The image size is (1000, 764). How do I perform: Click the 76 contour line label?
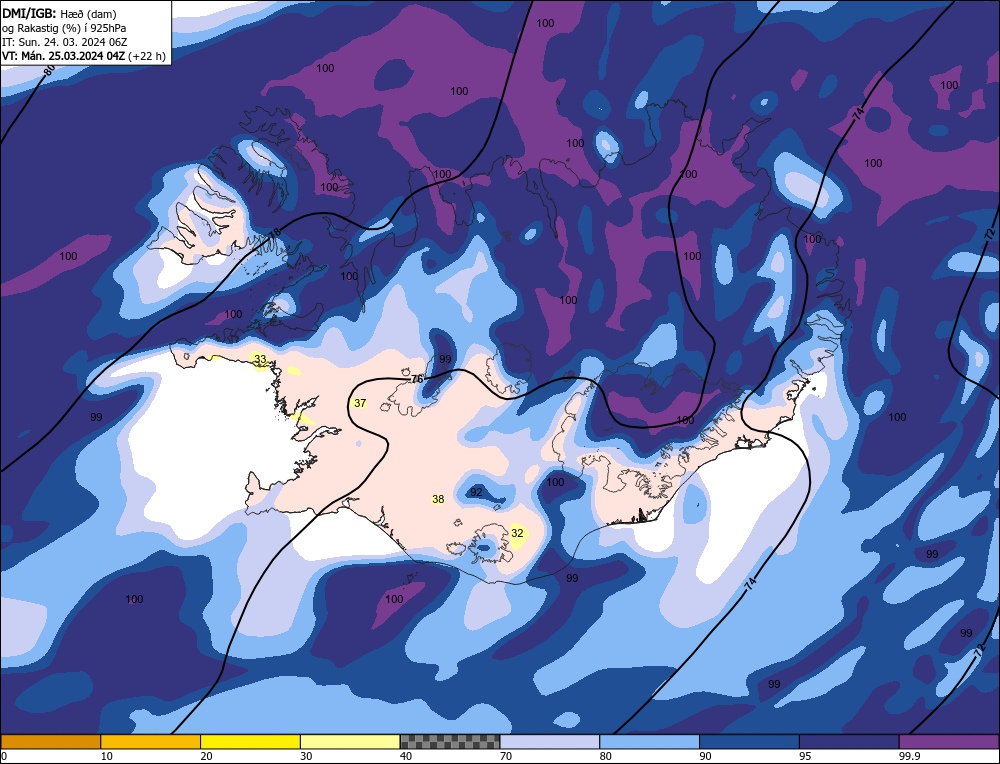pos(417,379)
